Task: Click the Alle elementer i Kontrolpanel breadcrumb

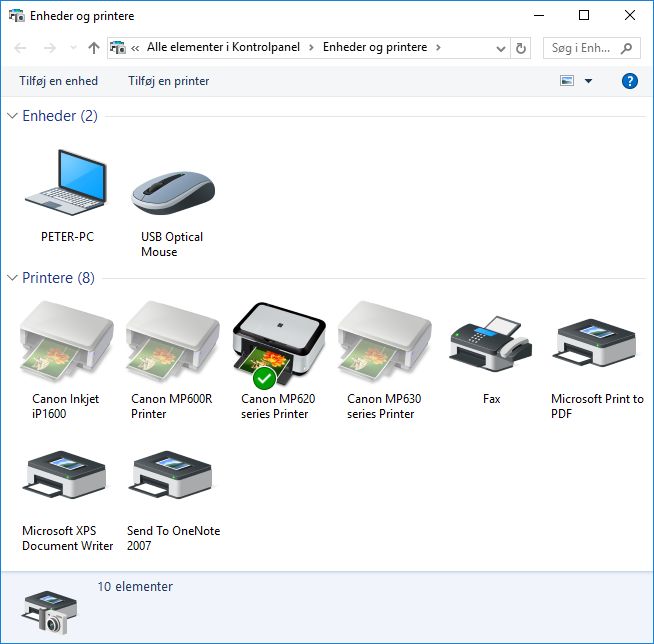Action: [x=223, y=47]
